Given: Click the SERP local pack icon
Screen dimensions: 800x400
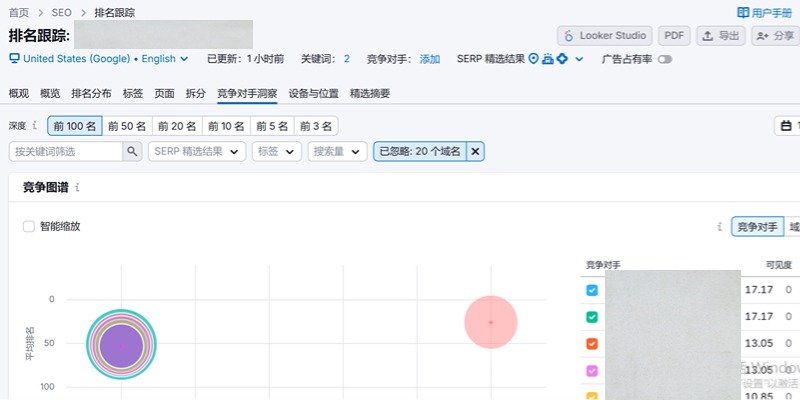Looking at the screenshot, I should coord(548,59).
